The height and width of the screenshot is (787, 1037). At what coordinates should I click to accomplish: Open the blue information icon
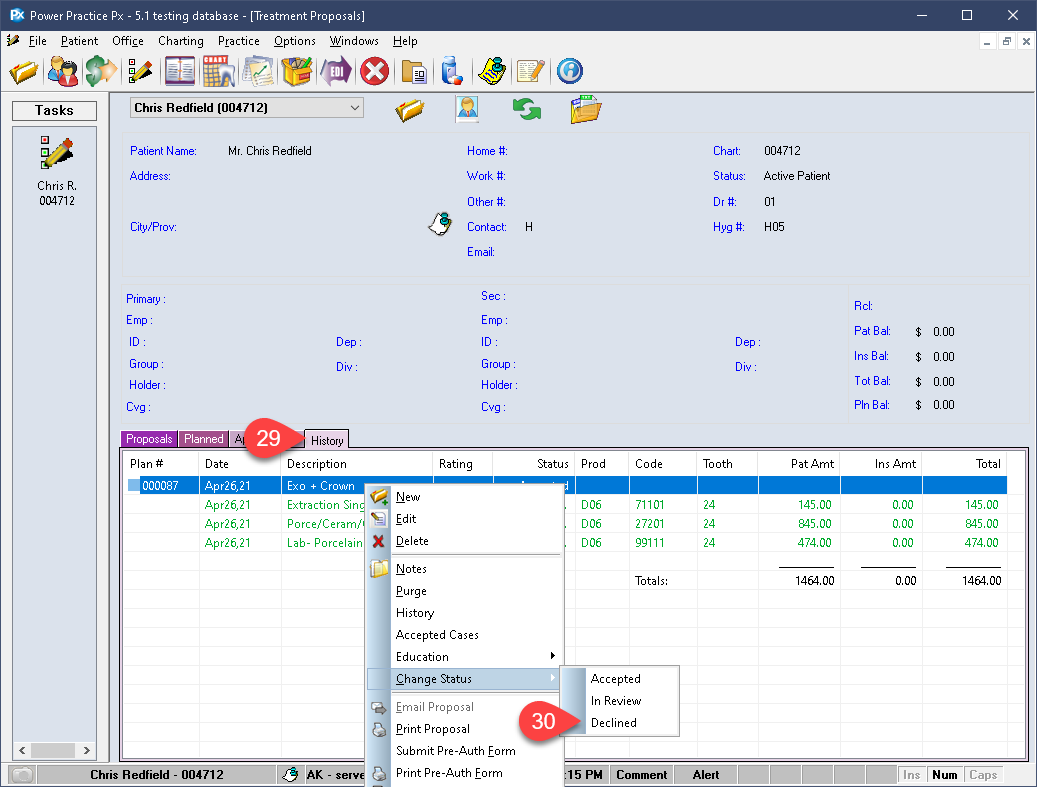(x=569, y=71)
